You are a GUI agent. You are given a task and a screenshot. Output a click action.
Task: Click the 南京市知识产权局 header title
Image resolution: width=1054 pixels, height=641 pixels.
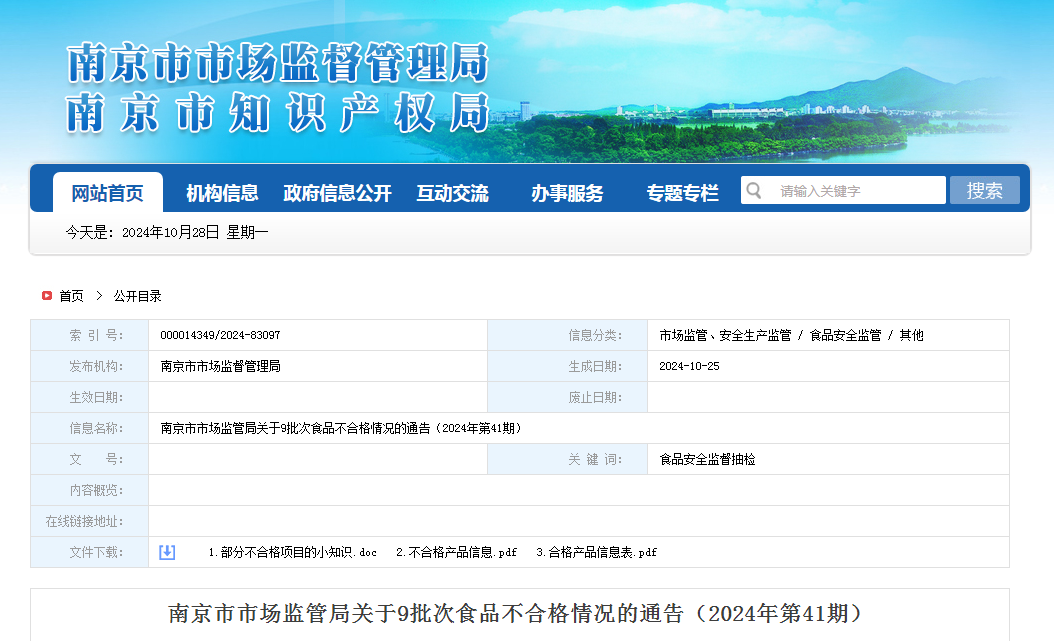[x=277, y=113]
